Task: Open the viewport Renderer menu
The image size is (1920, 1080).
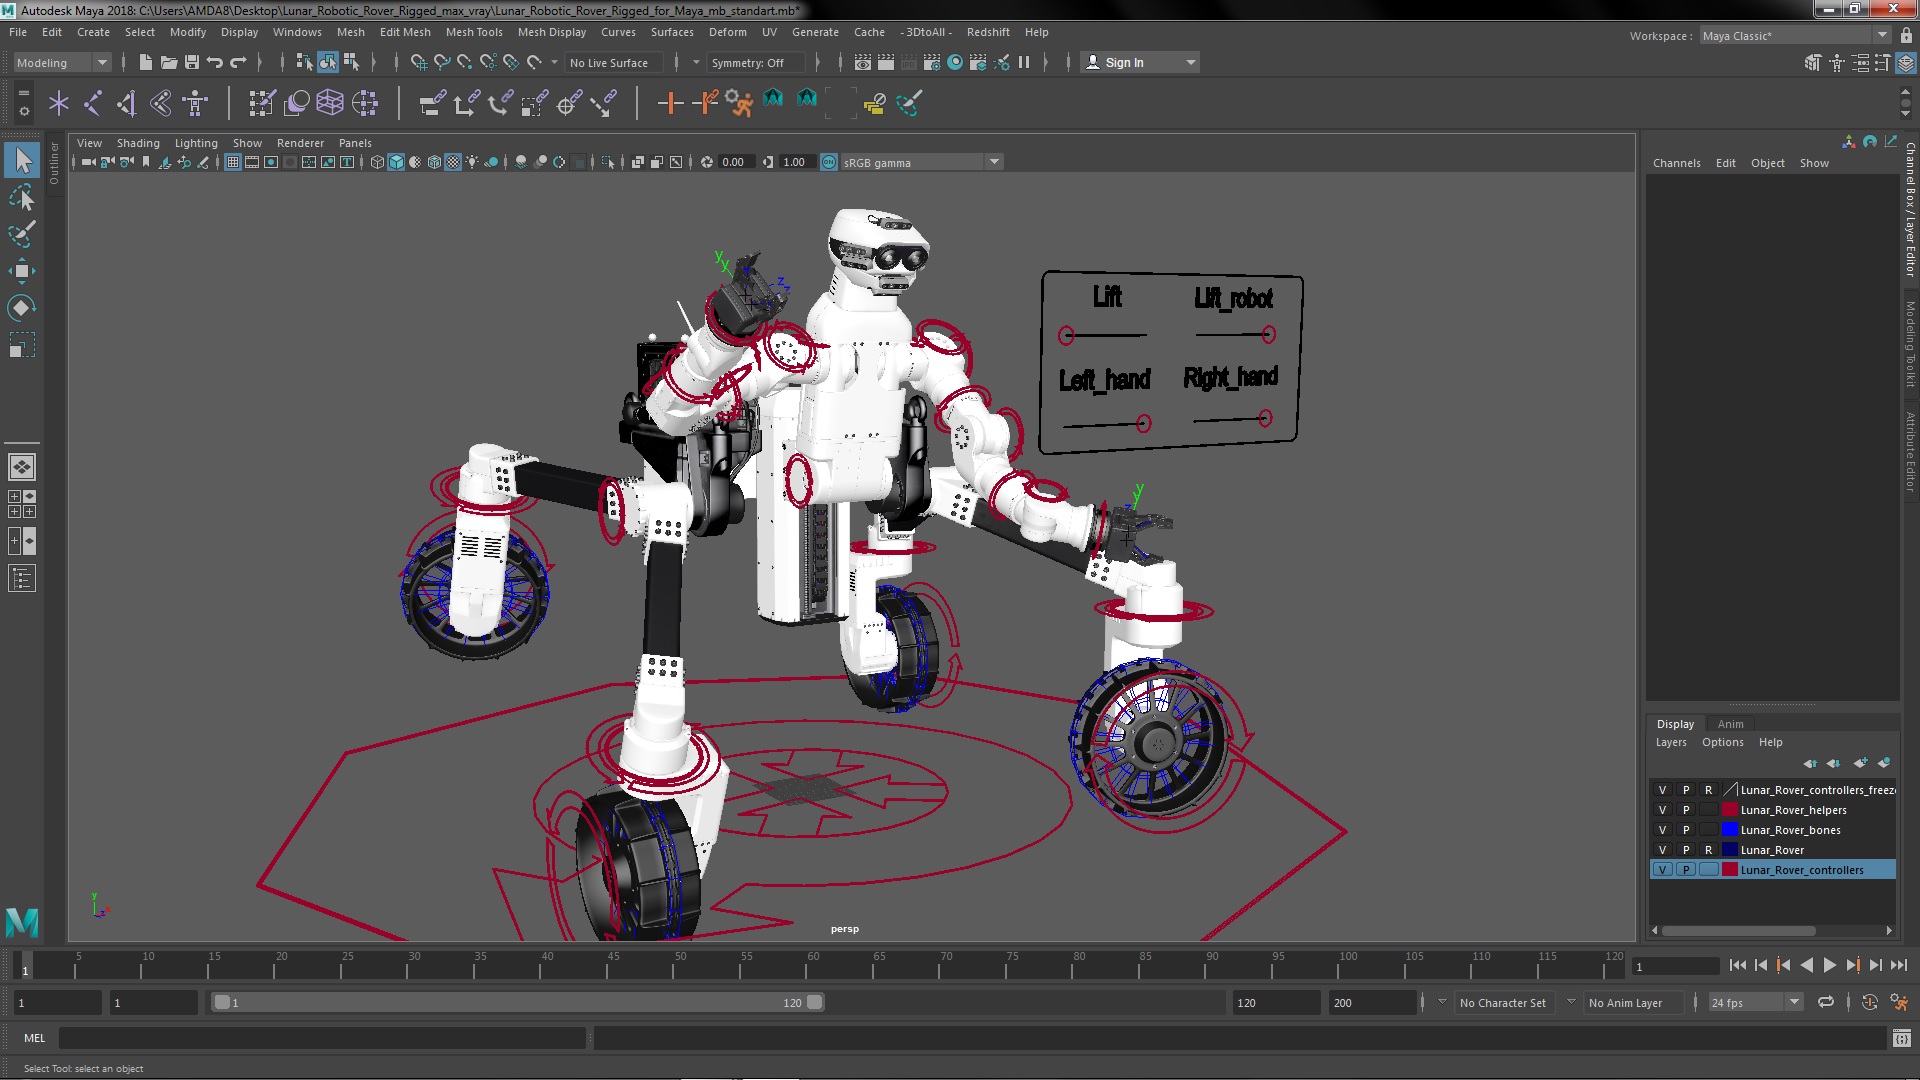Action: click(x=300, y=143)
